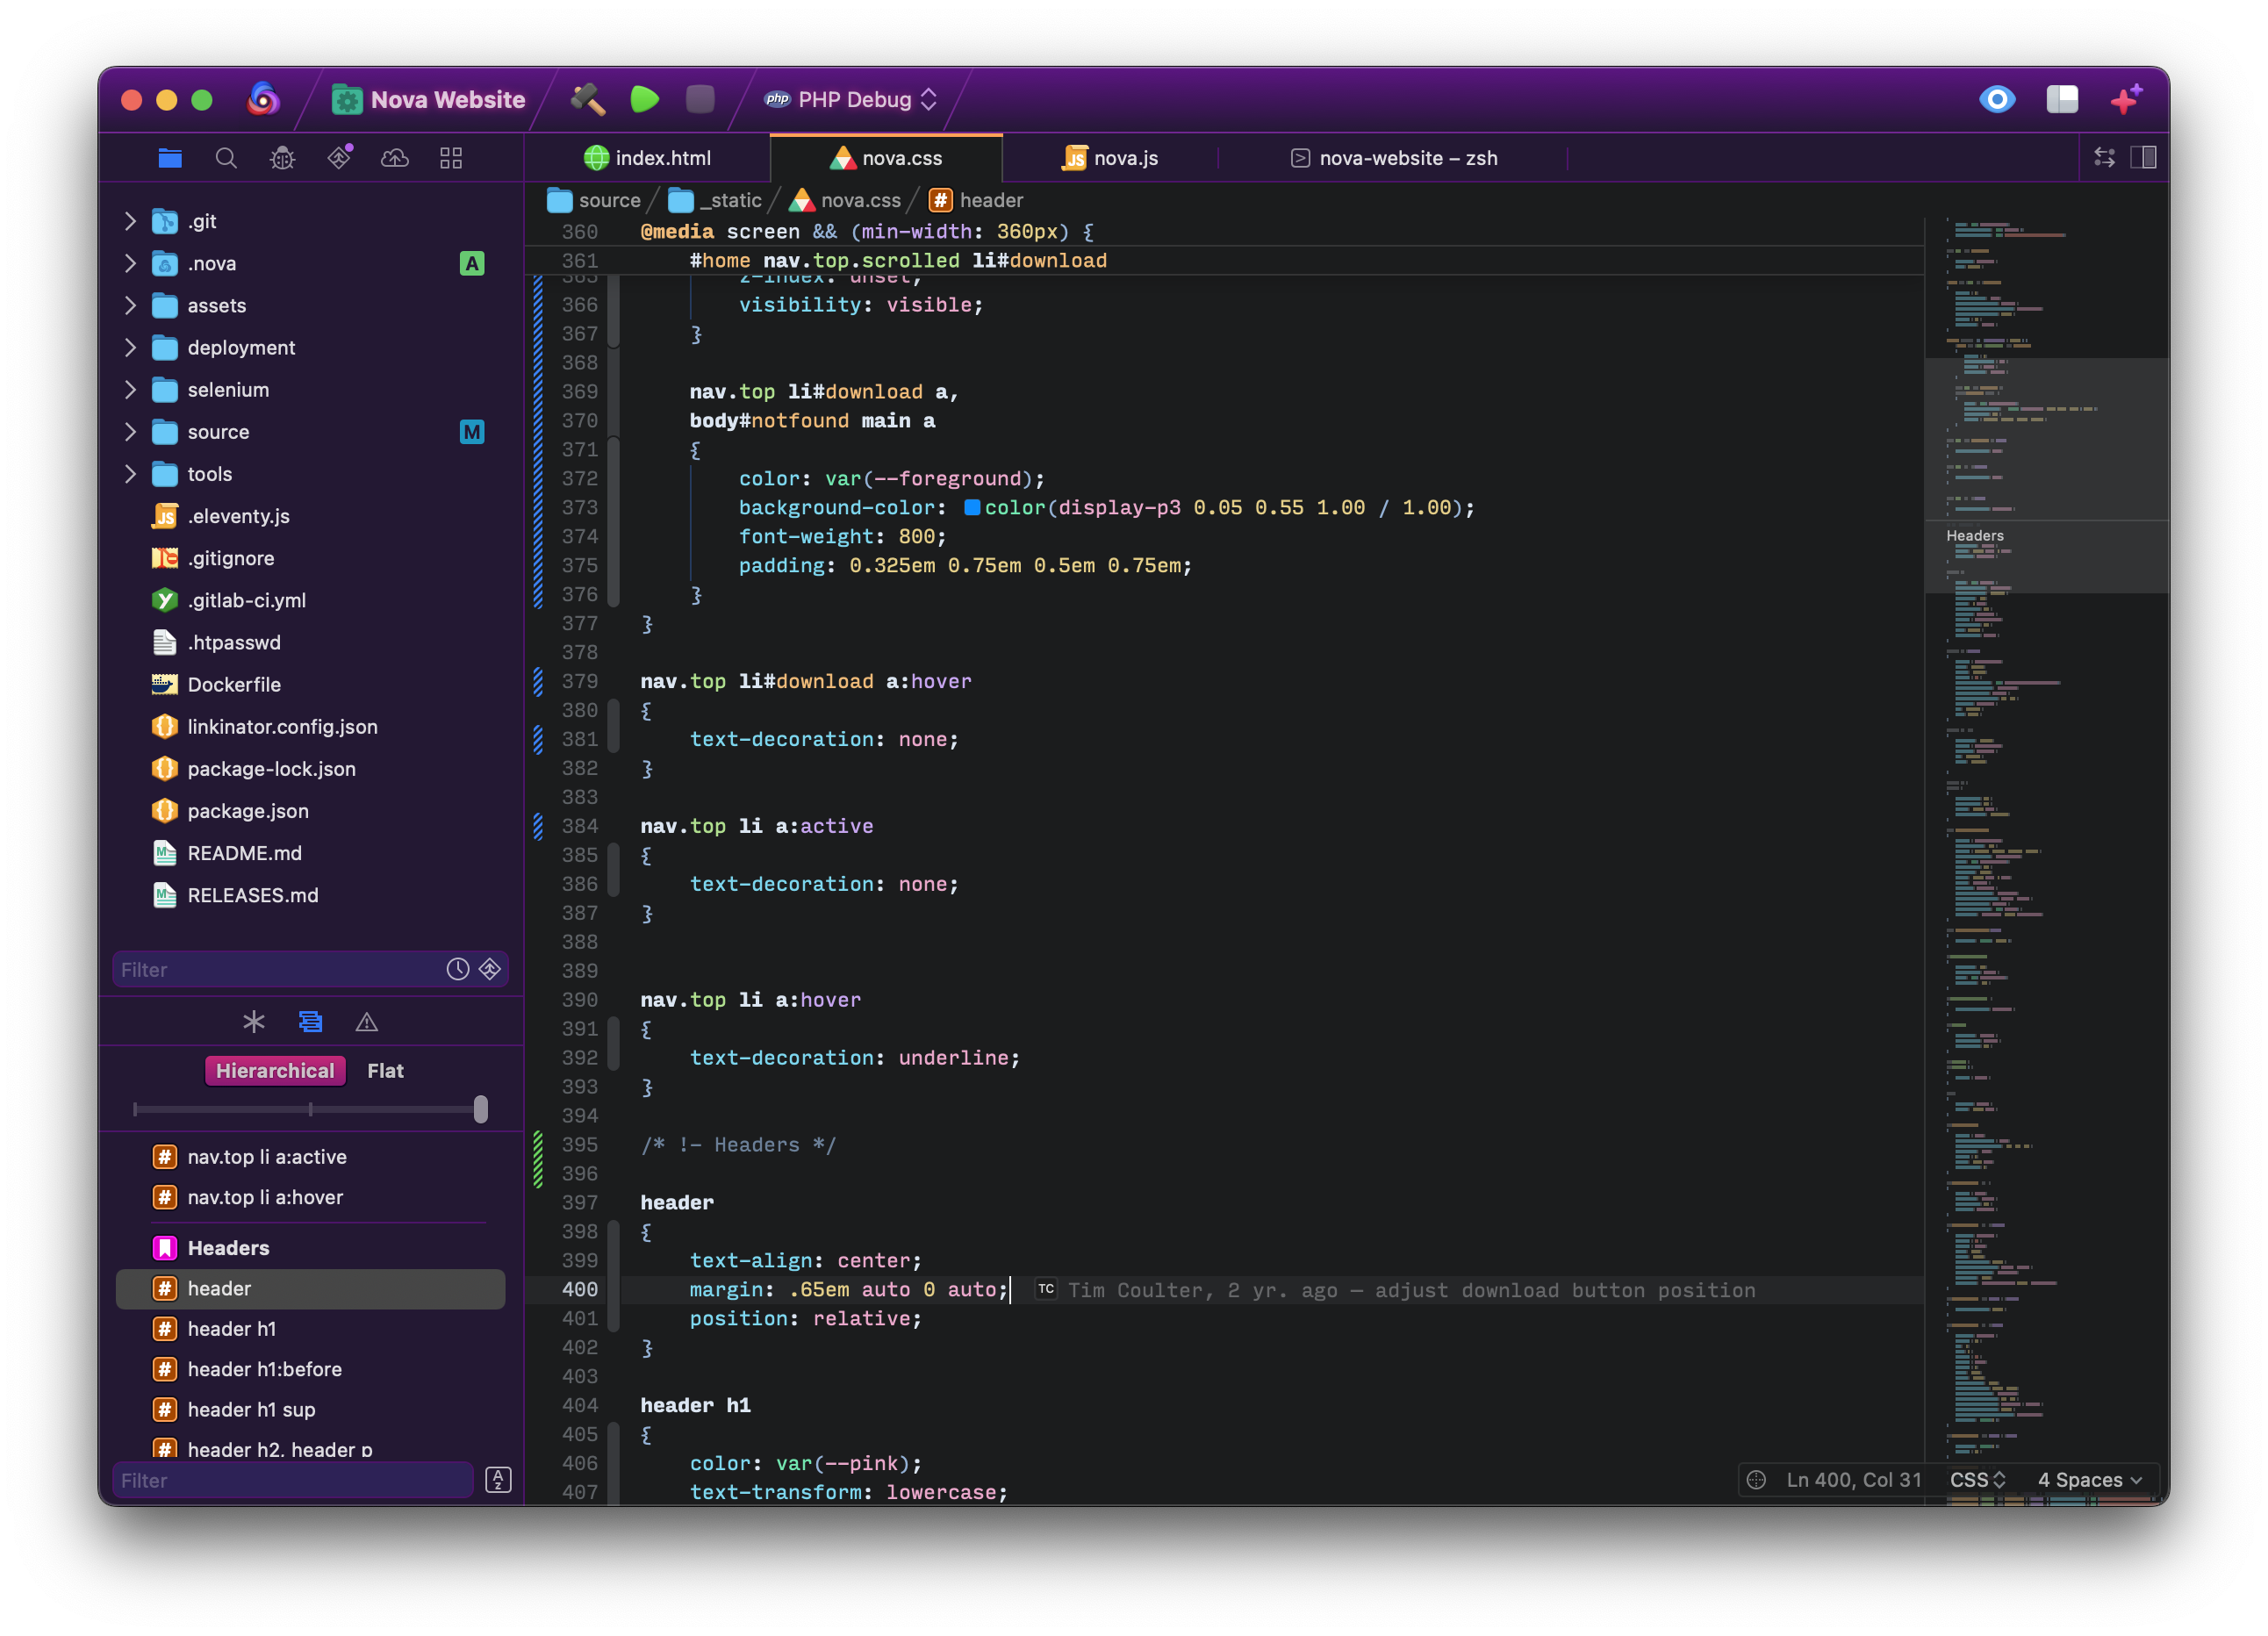
Task: Click the PHP Debug configuration icon
Action: tap(777, 97)
